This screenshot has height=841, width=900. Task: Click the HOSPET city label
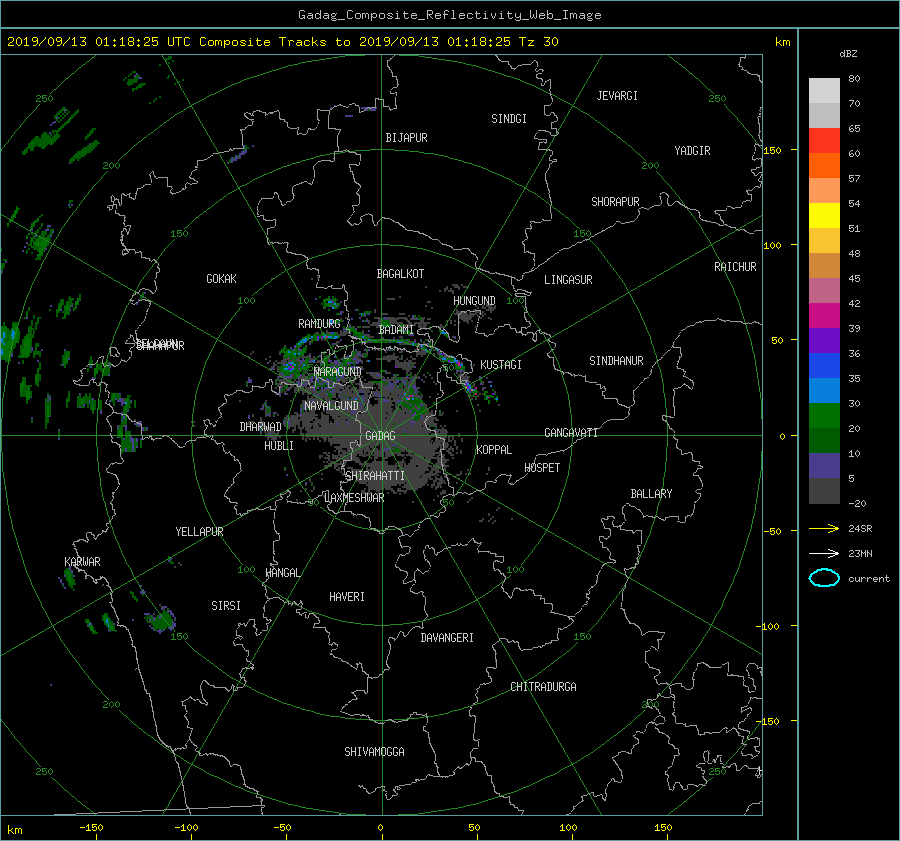(542, 468)
